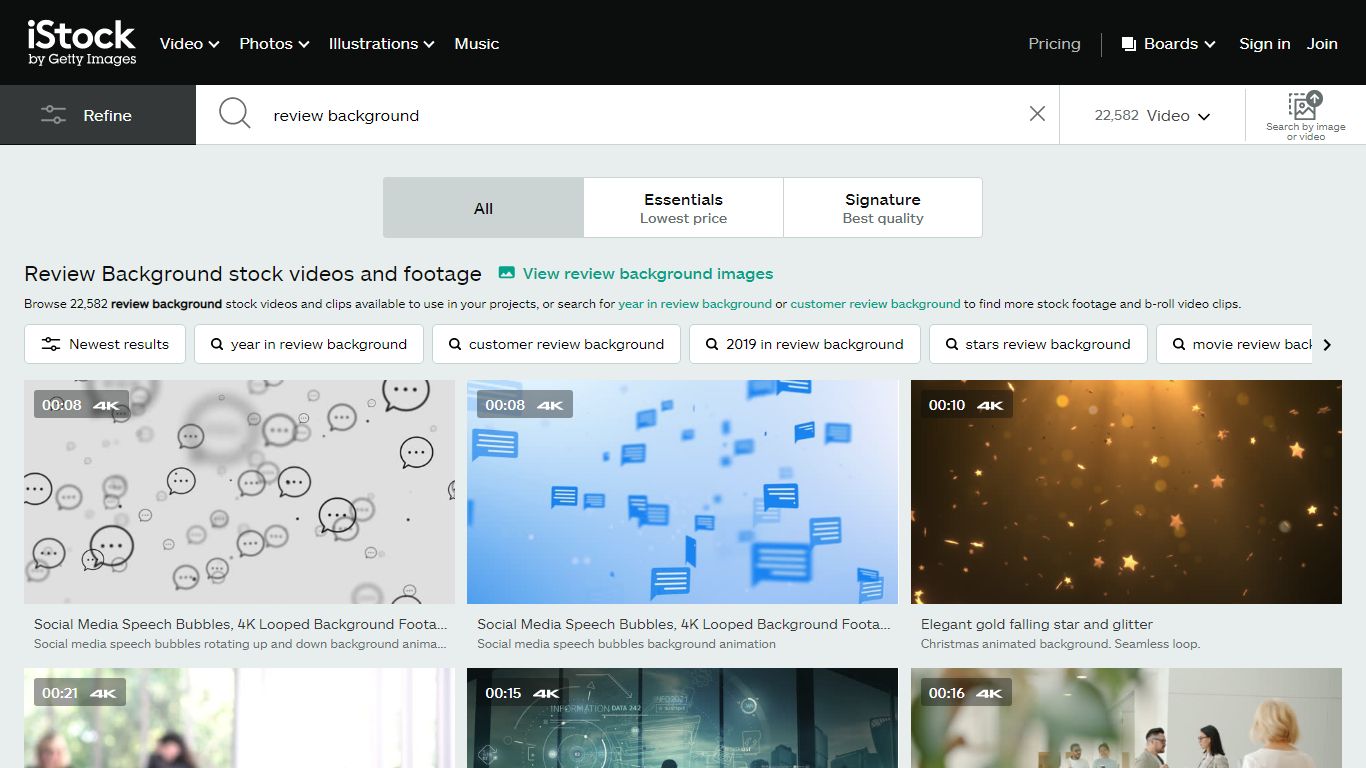Click Review Background stock videos and footage heading
The image size is (1366, 768).
click(x=253, y=273)
